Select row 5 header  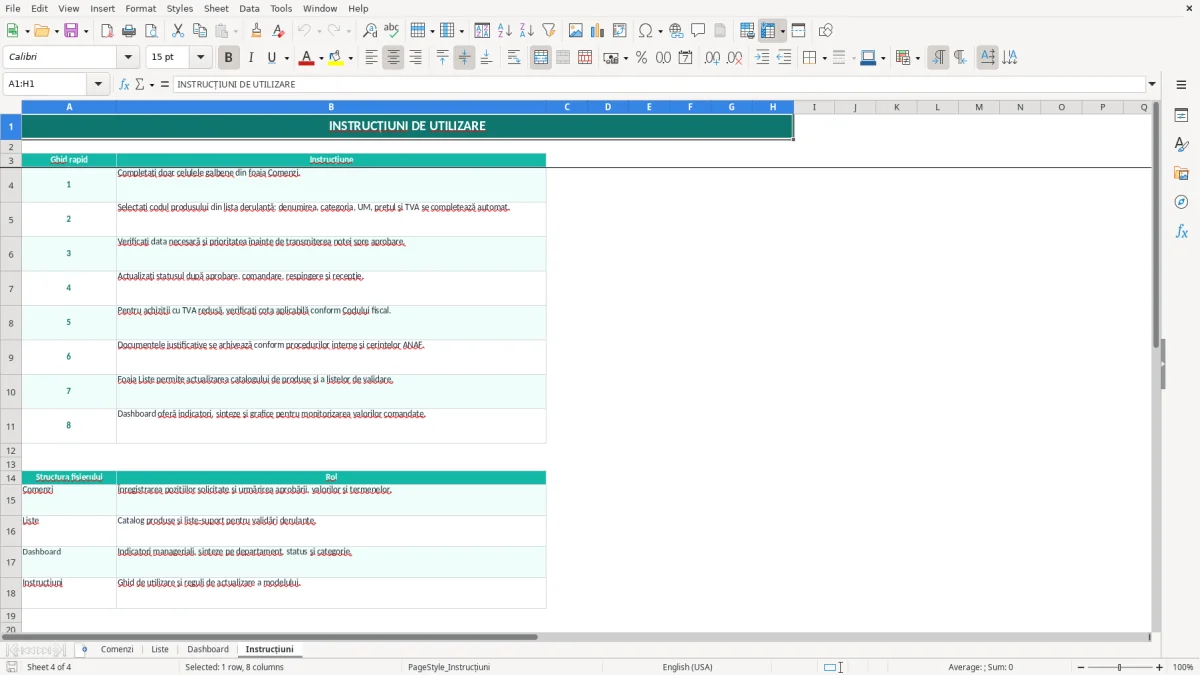click(11, 219)
